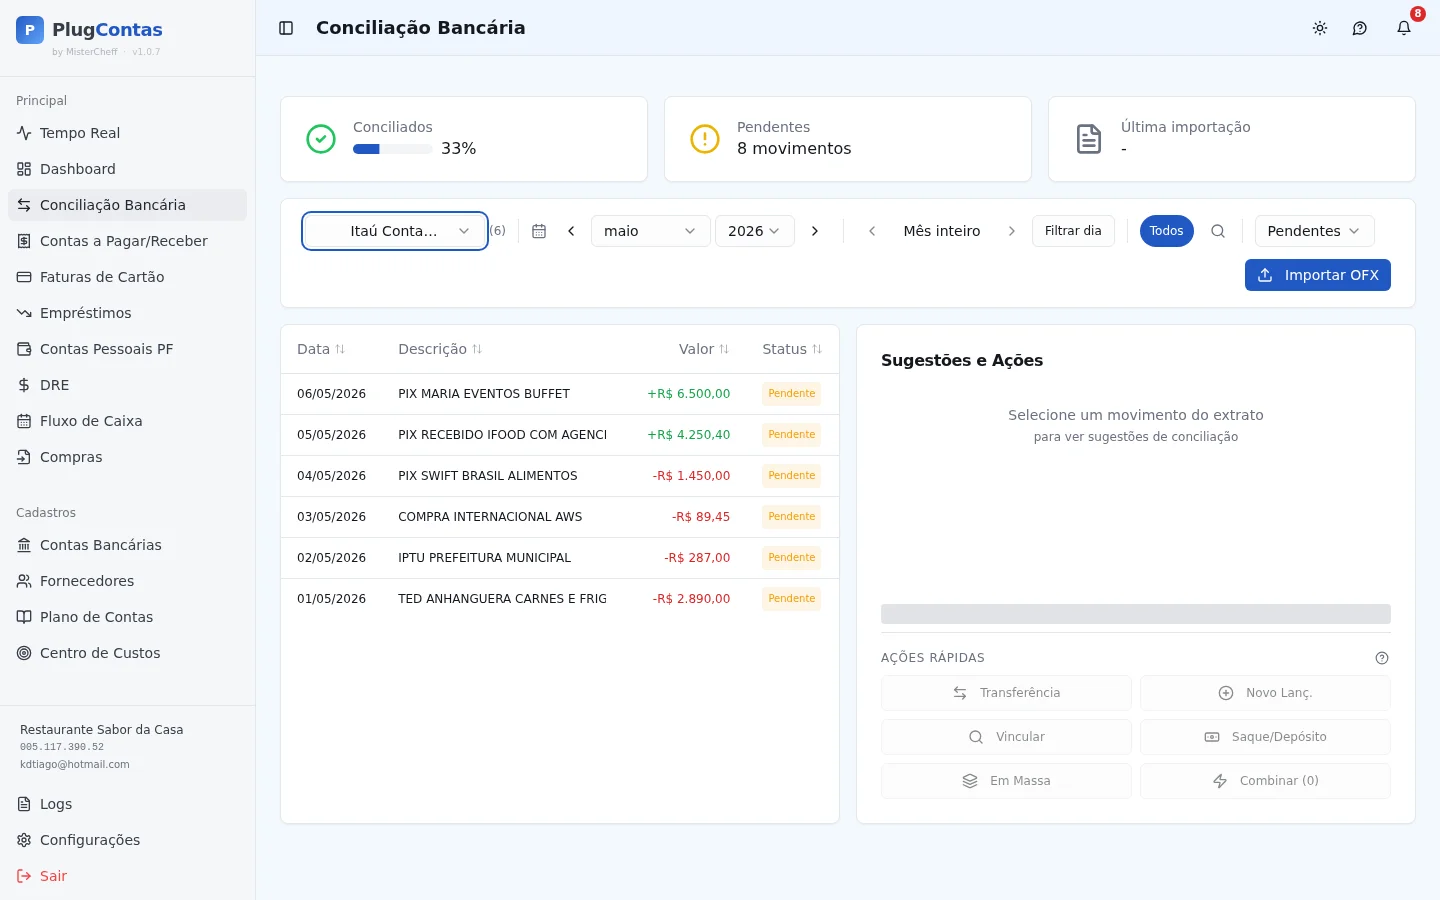The image size is (1440, 900).
Task: Toggle the Todos filter pill
Action: (1166, 231)
